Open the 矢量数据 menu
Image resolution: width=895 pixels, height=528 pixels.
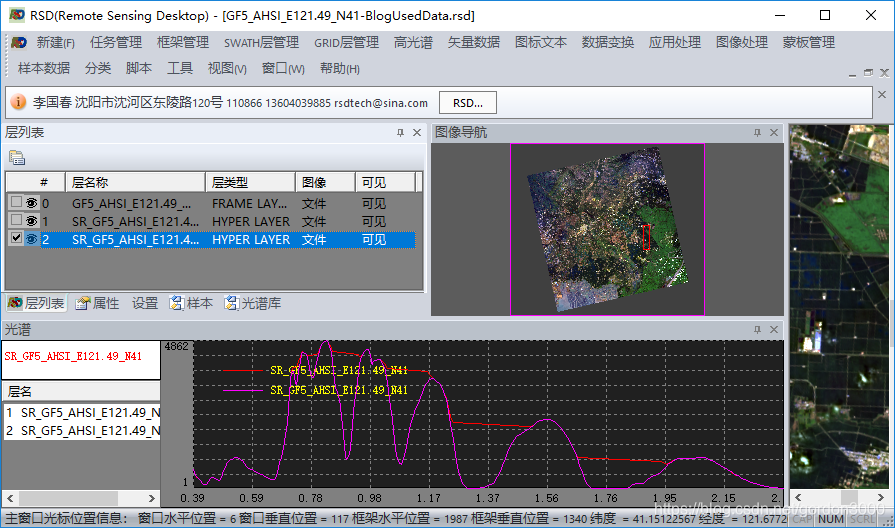pyautogui.click(x=474, y=42)
